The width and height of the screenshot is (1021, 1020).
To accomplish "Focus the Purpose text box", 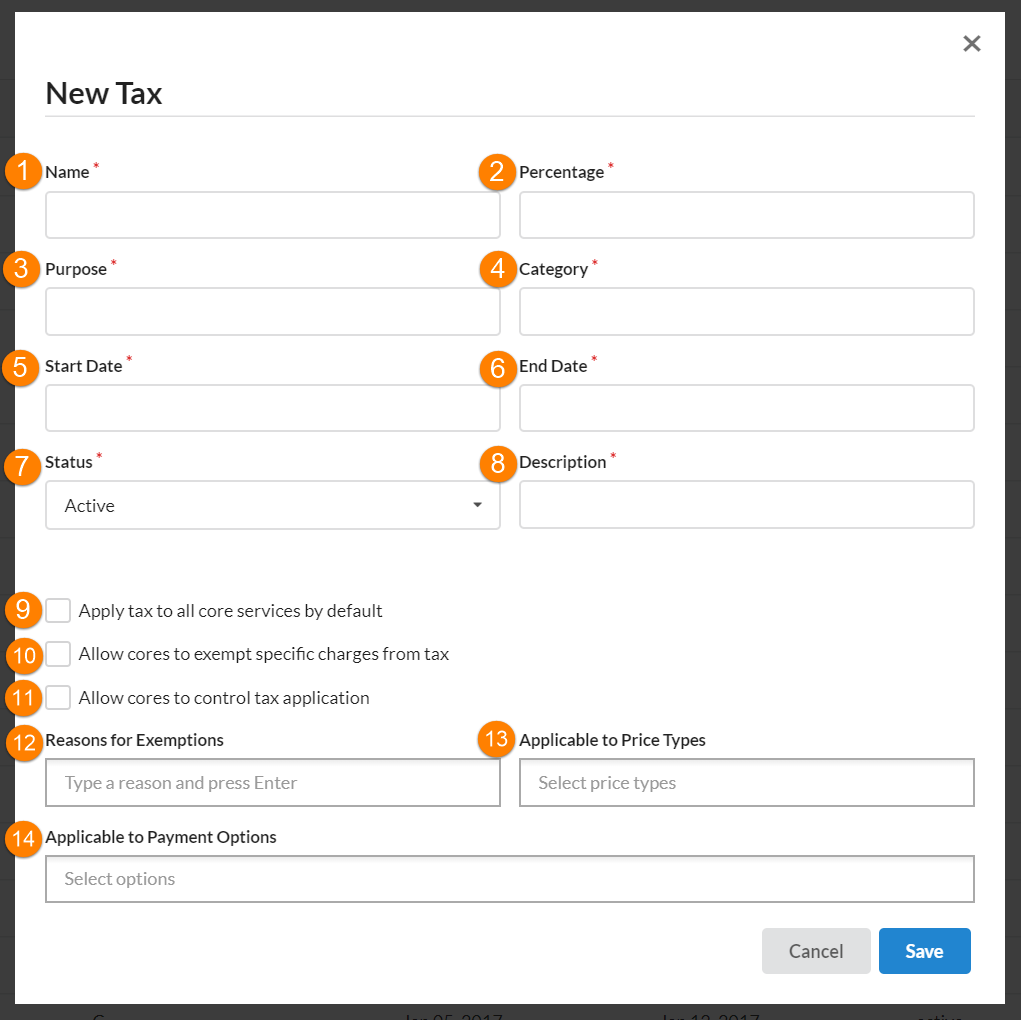I will pyautogui.click(x=272, y=312).
